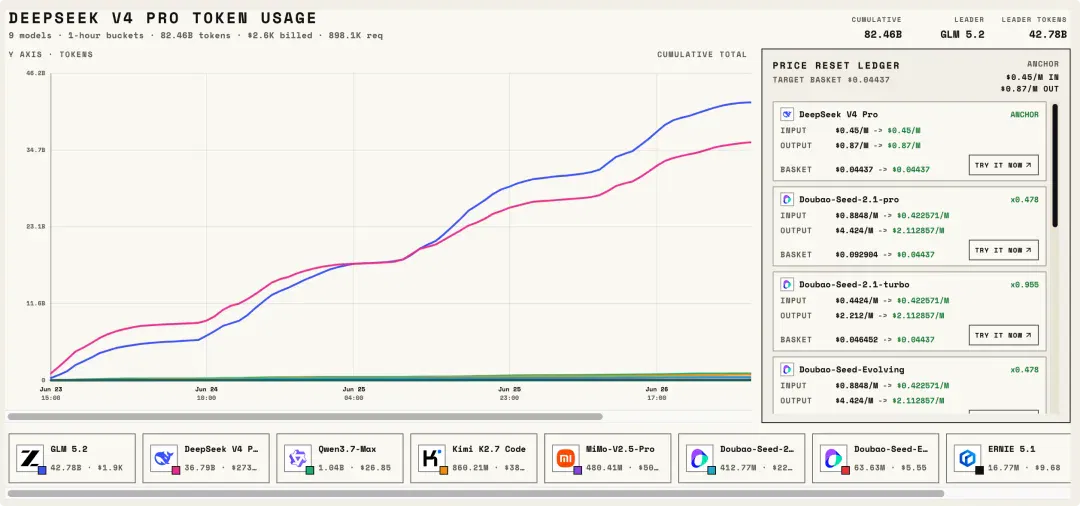Click the Price Reset Ledger heading
The image size is (1080, 506).
coord(836,65)
